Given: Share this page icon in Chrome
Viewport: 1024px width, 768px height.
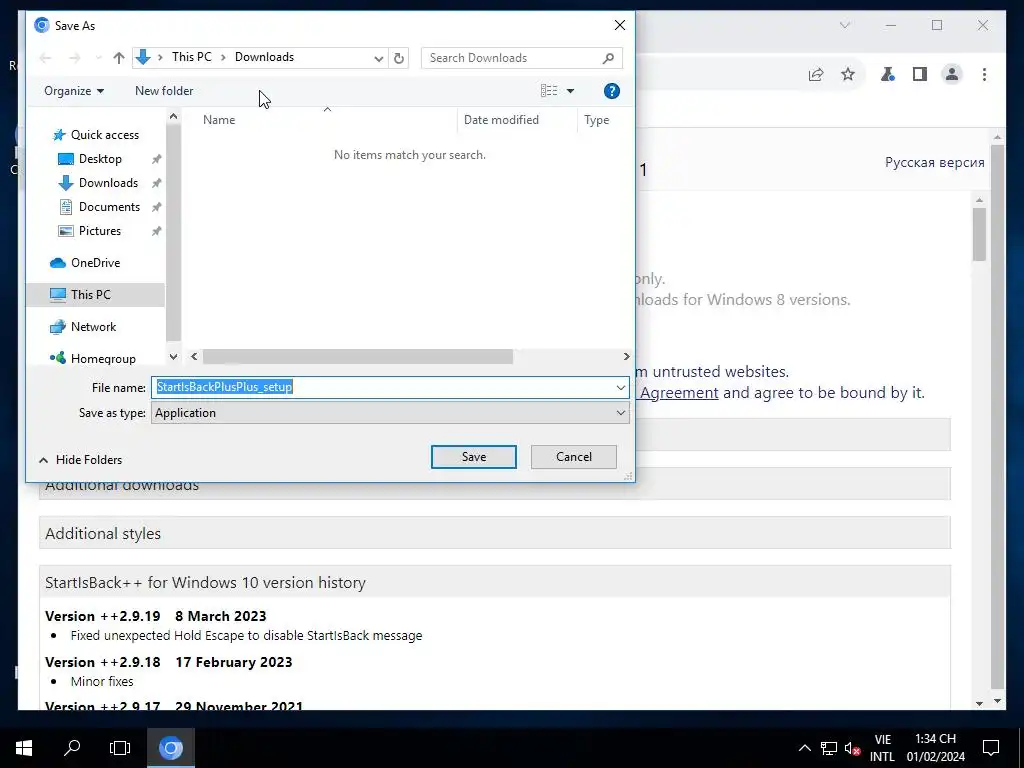Looking at the screenshot, I should [x=816, y=74].
